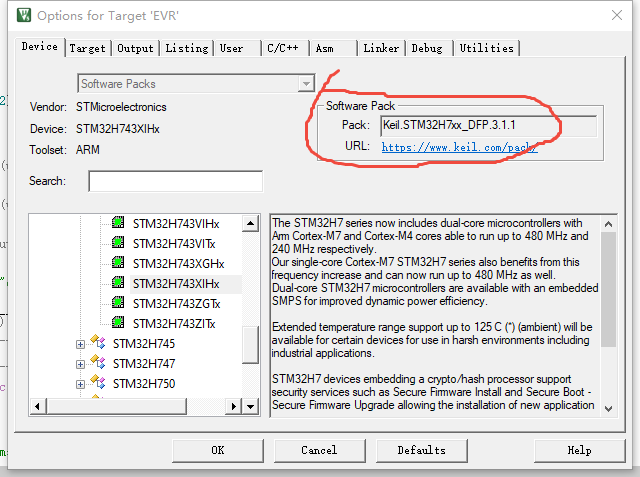The height and width of the screenshot is (477, 640).
Task: Switch to the Linker tab
Action: [381, 48]
